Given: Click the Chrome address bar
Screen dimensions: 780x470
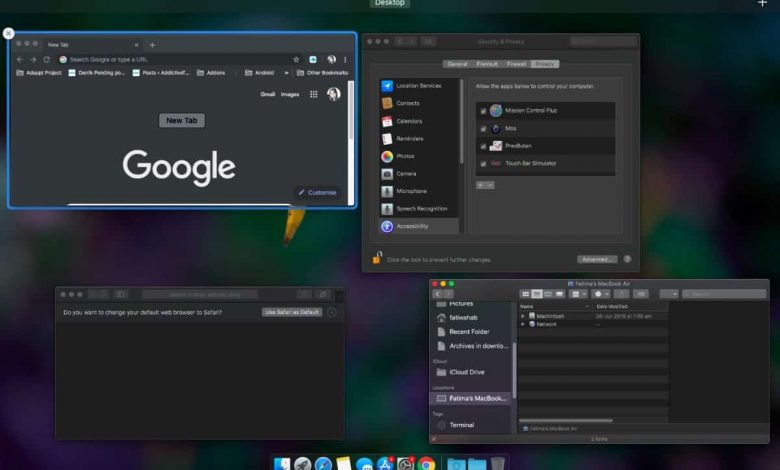Looking at the screenshot, I should (179, 60).
